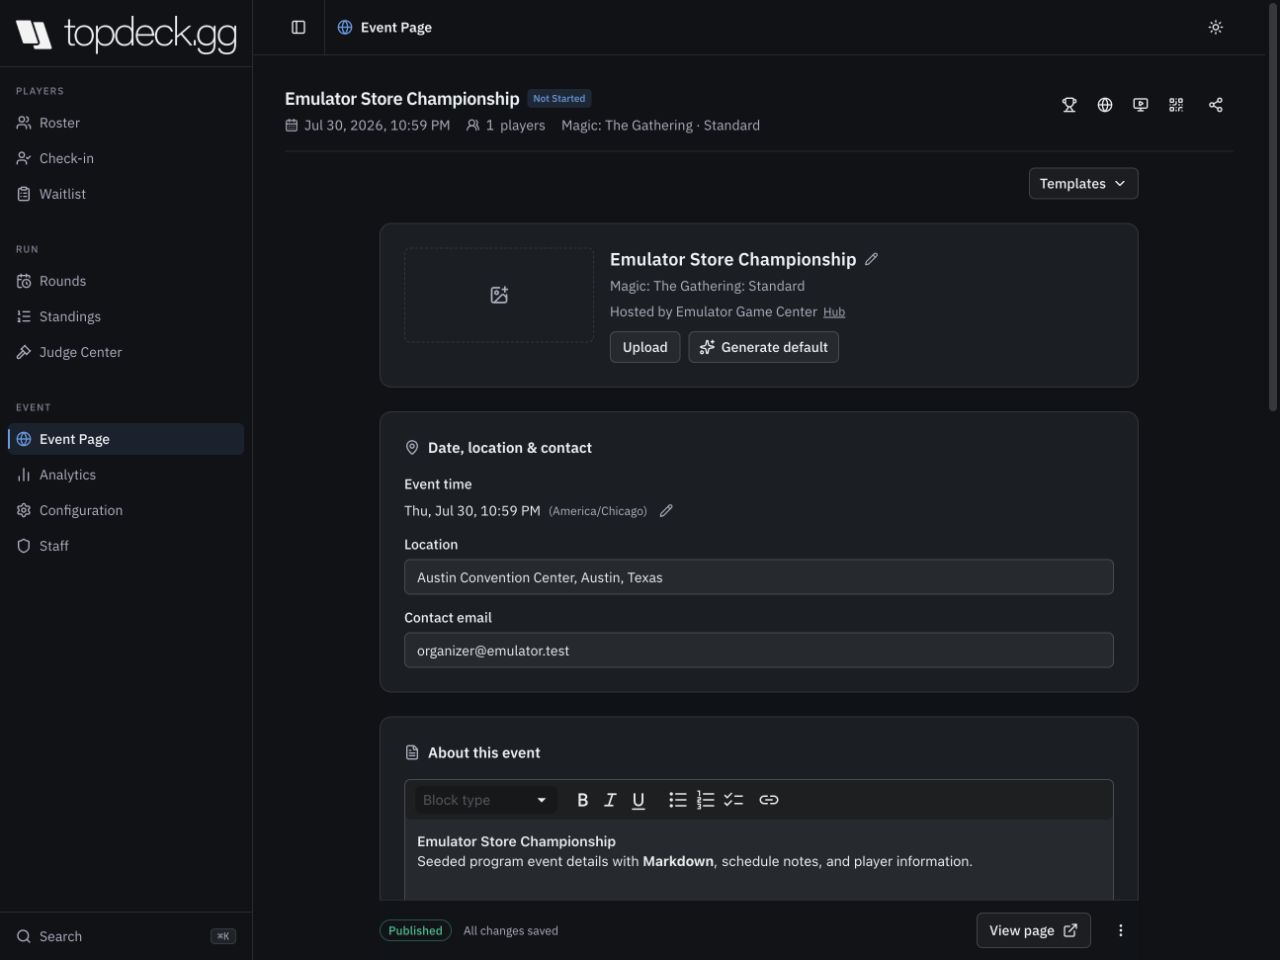Click the "All changes saved" status text
The image size is (1280, 960).
point(511,931)
